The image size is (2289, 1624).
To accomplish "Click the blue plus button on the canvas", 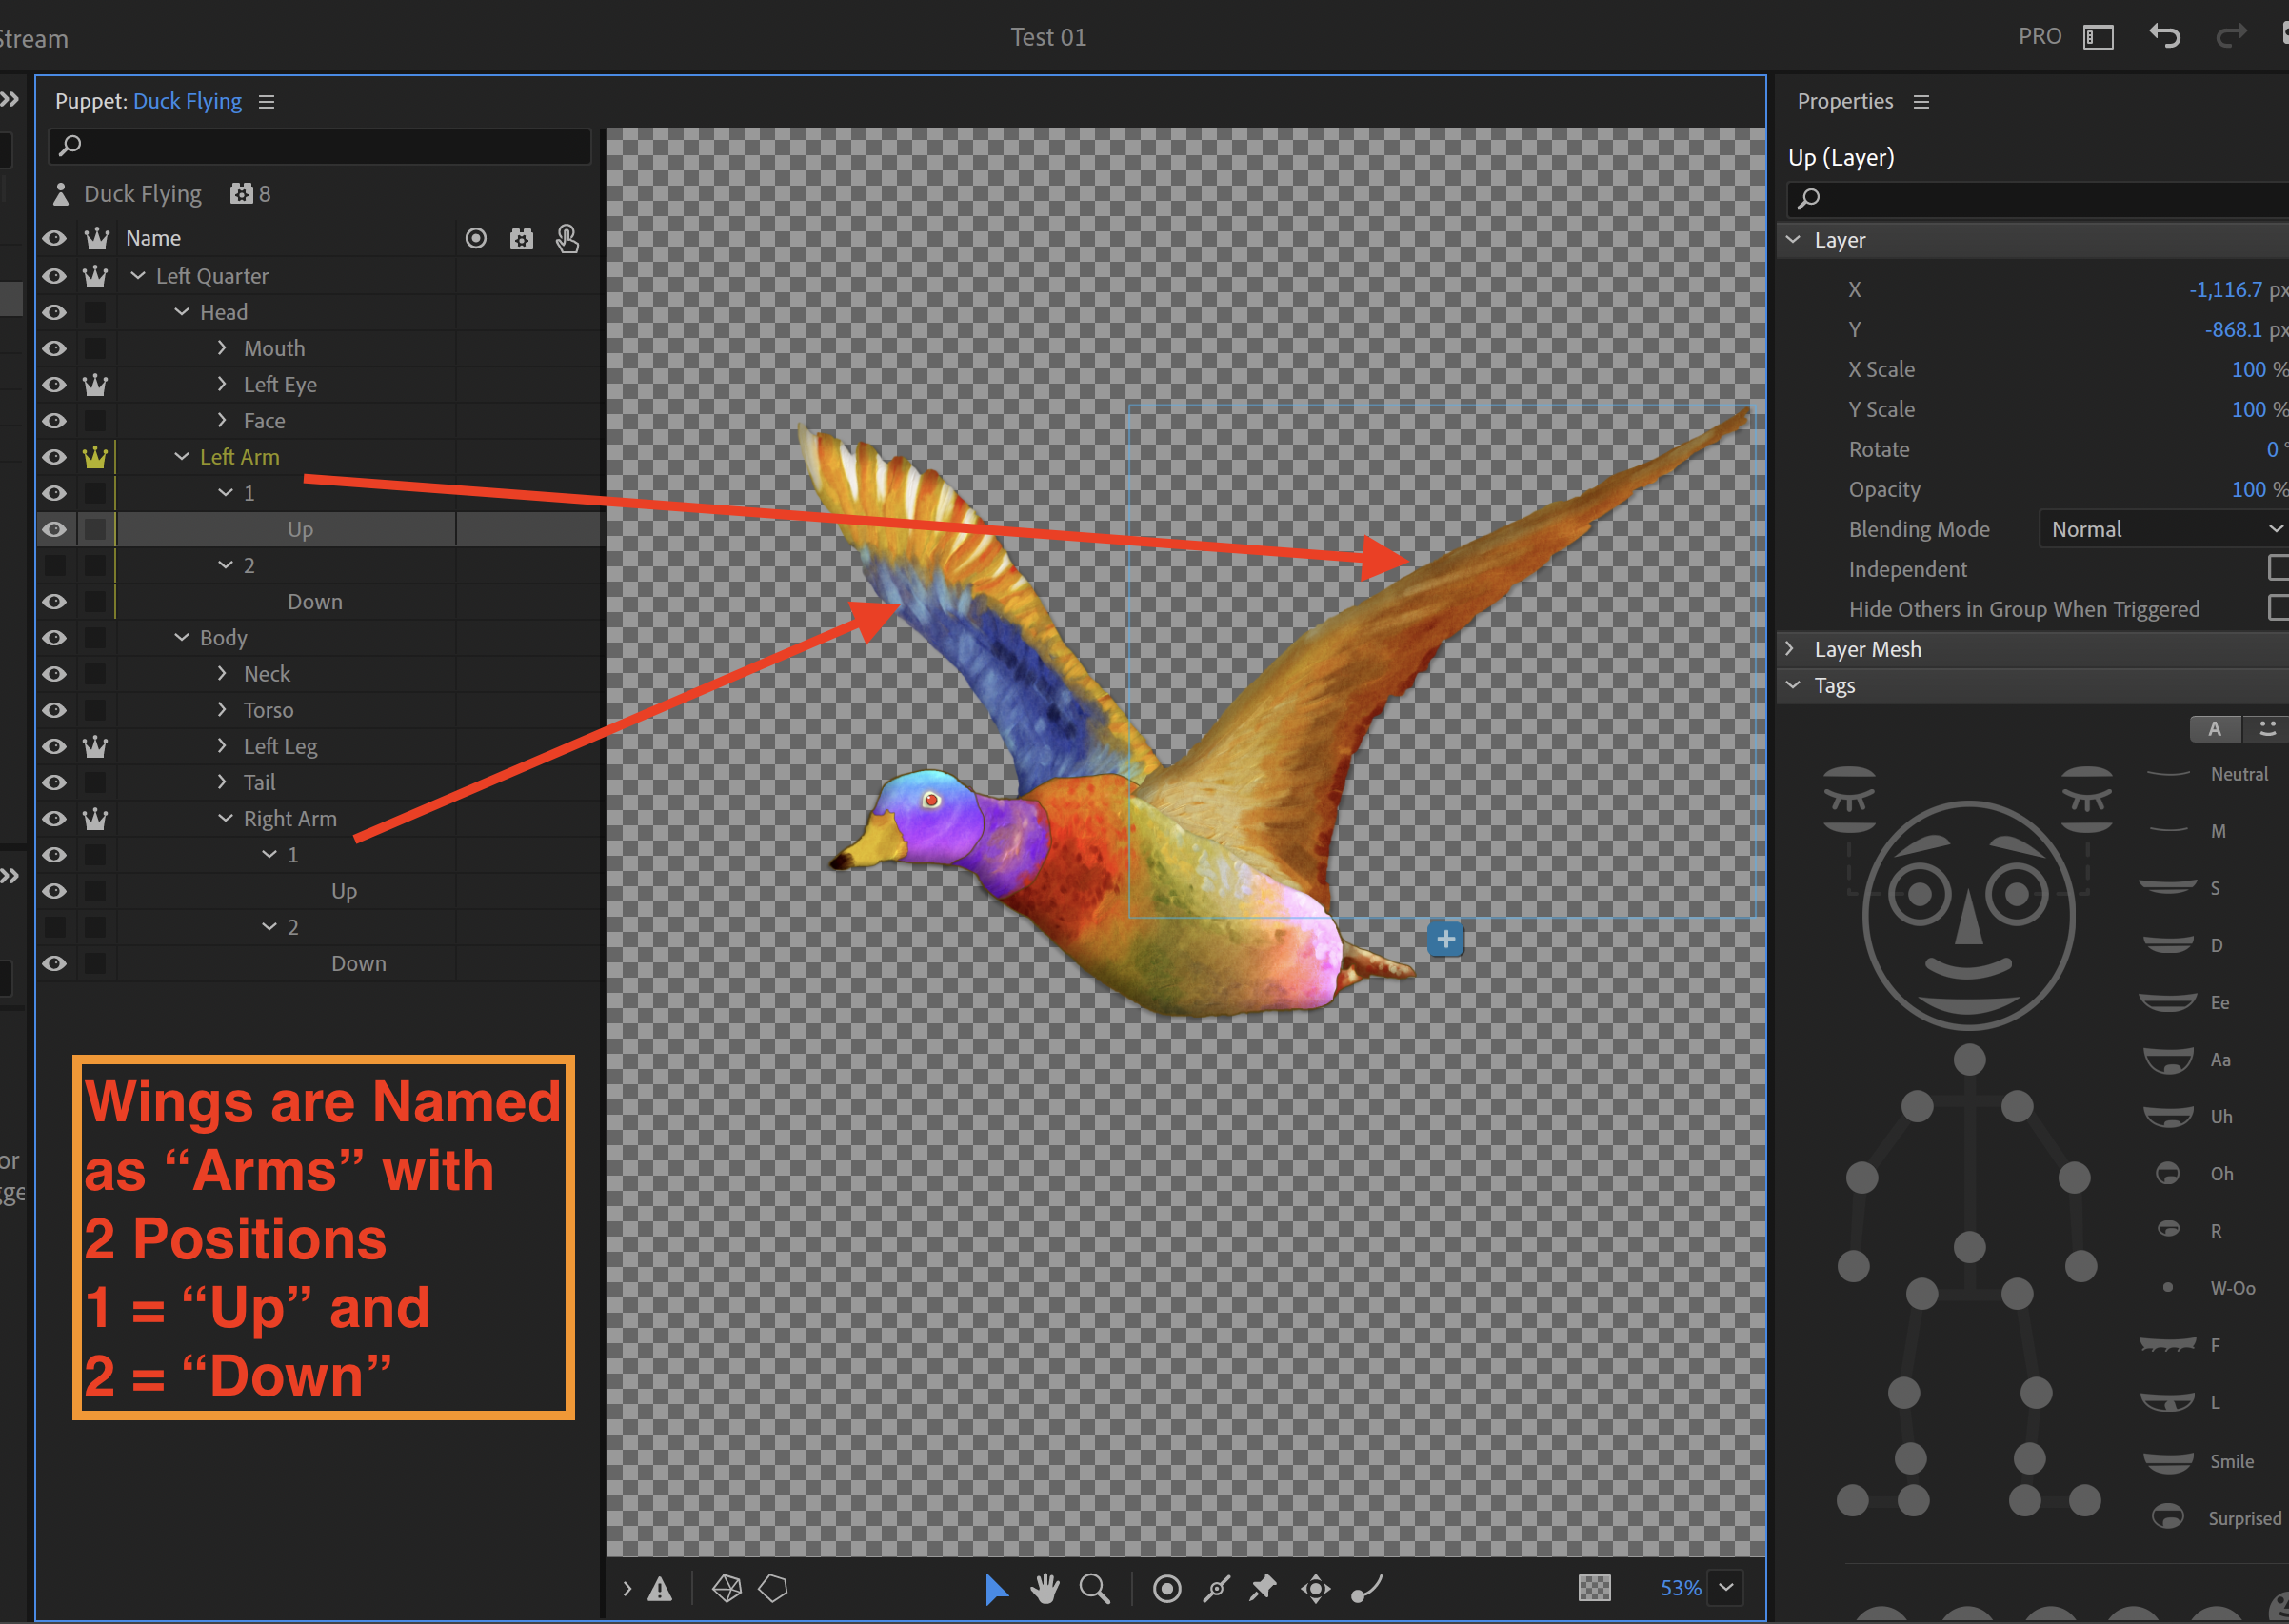I will pyautogui.click(x=1446, y=938).
